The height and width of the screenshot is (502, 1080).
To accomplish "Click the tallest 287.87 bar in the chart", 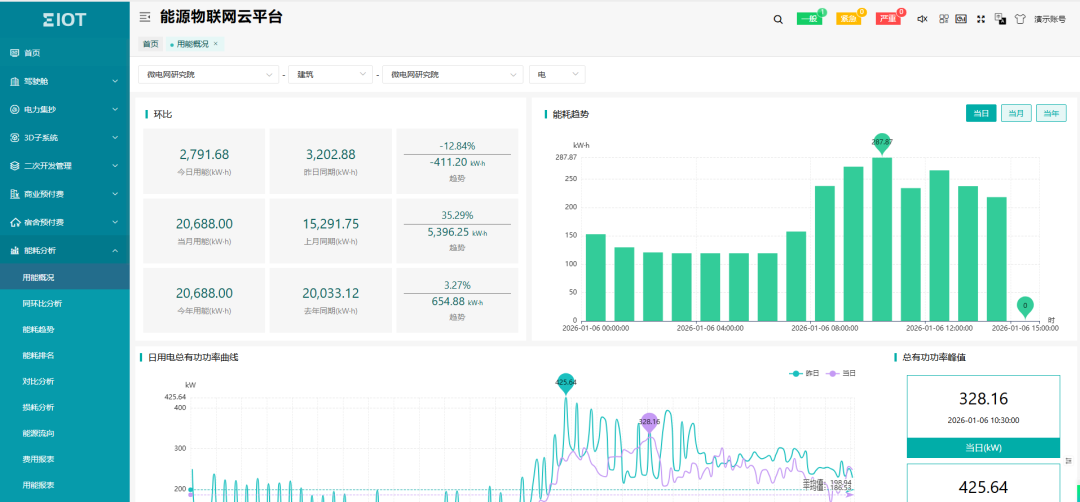I will [x=881, y=238].
